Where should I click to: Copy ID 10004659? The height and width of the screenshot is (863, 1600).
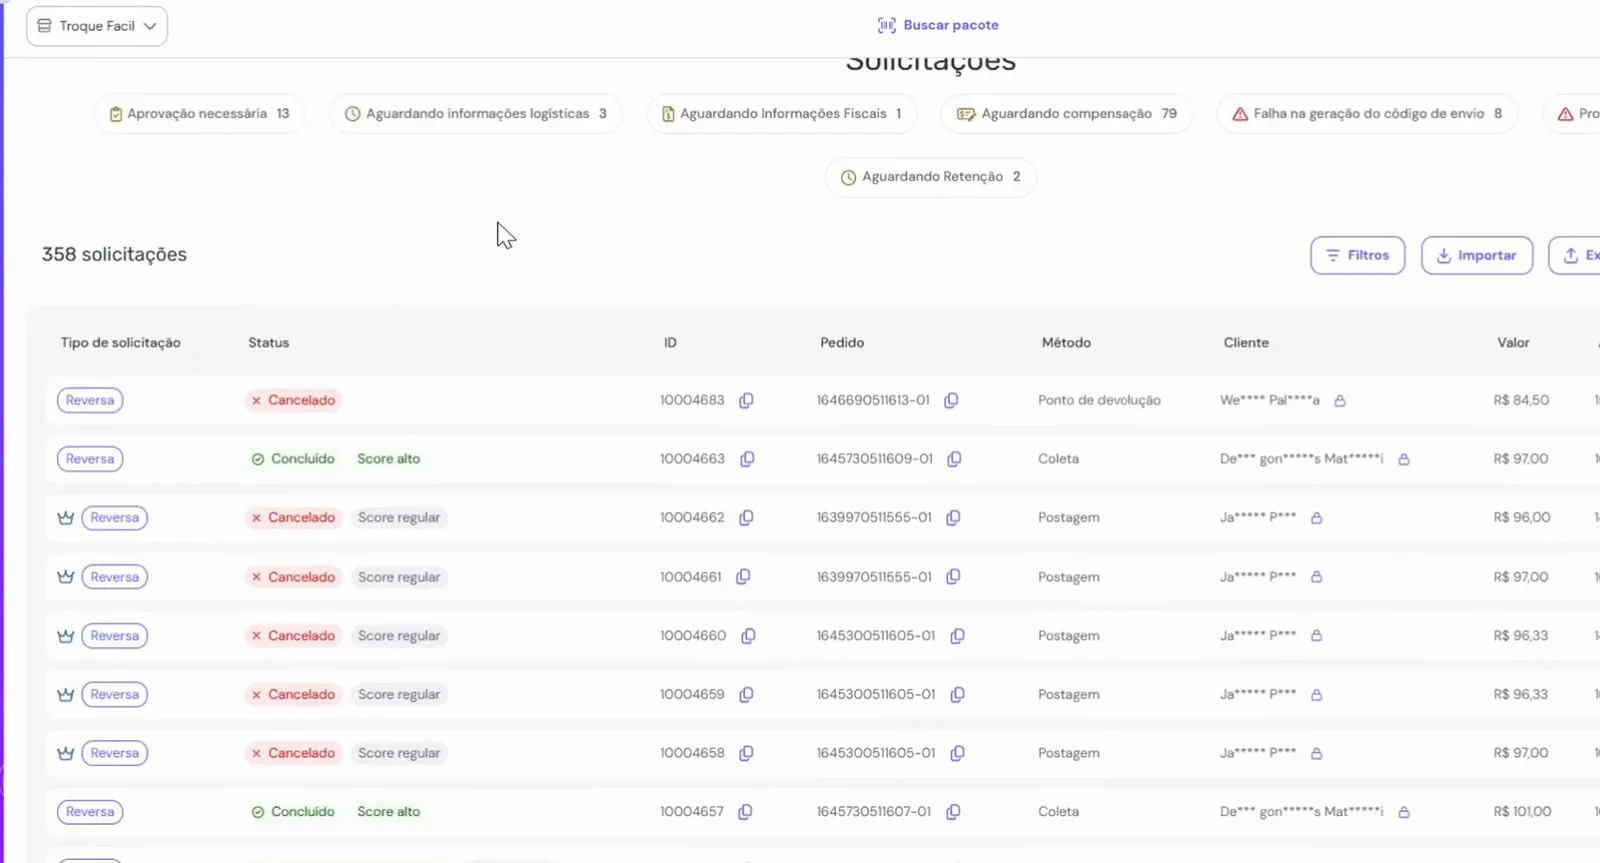click(x=746, y=695)
